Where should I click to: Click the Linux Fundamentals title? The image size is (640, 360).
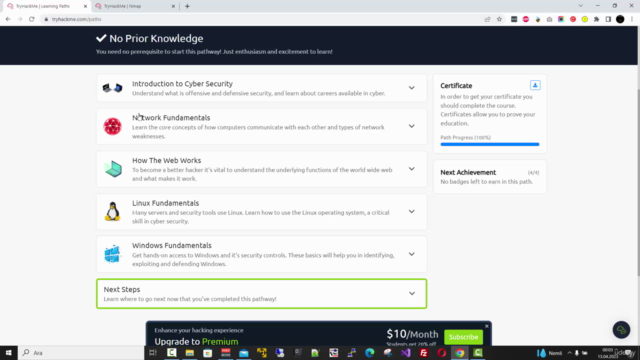pyautogui.click(x=165, y=203)
